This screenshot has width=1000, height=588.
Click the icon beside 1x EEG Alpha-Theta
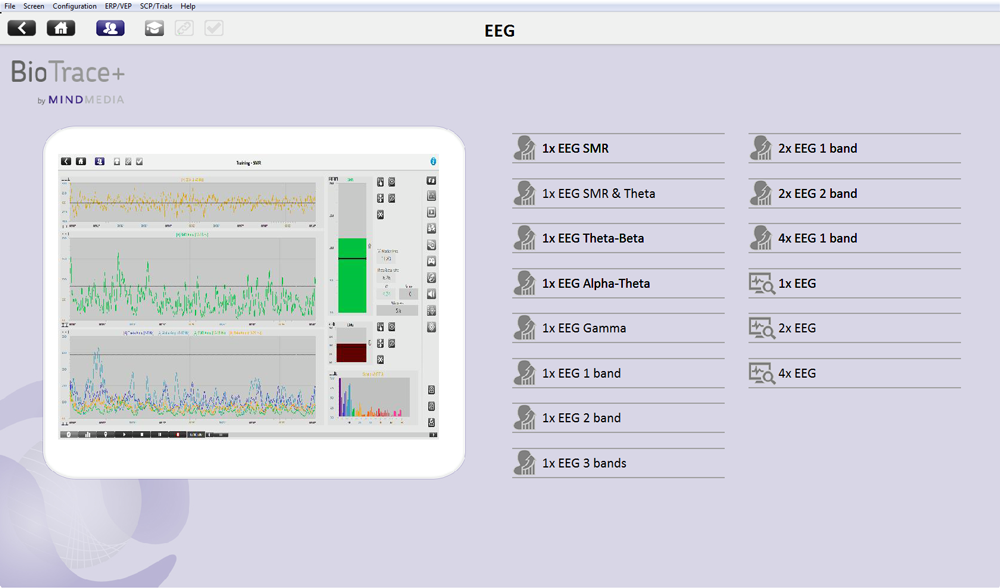(x=525, y=283)
